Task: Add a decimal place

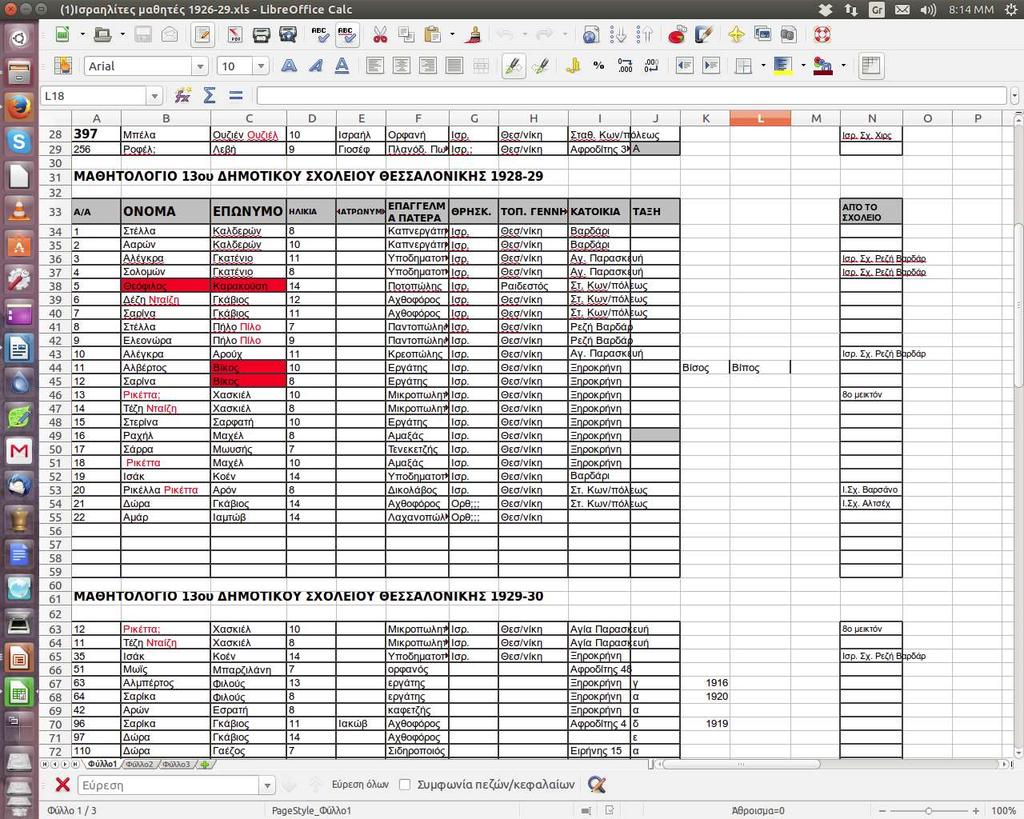Action: (625, 65)
